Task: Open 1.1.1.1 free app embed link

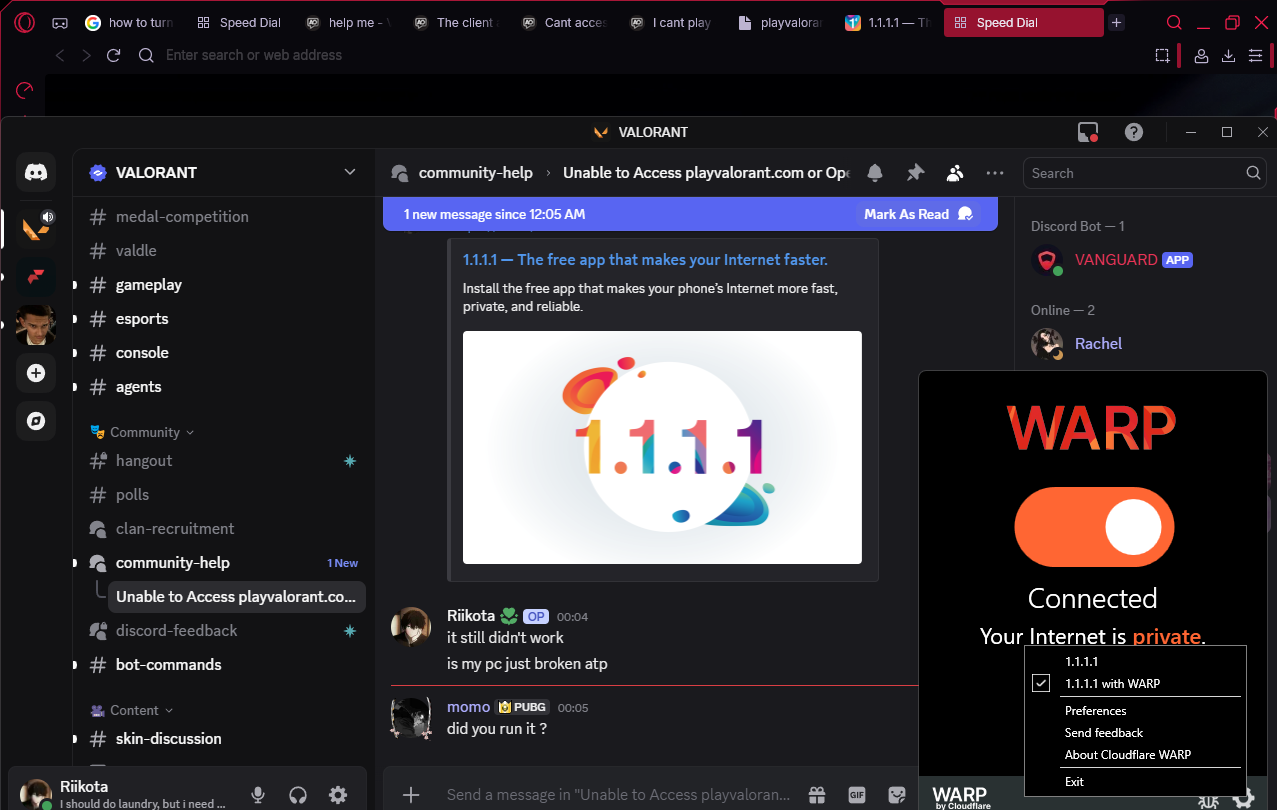Action: point(645,260)
